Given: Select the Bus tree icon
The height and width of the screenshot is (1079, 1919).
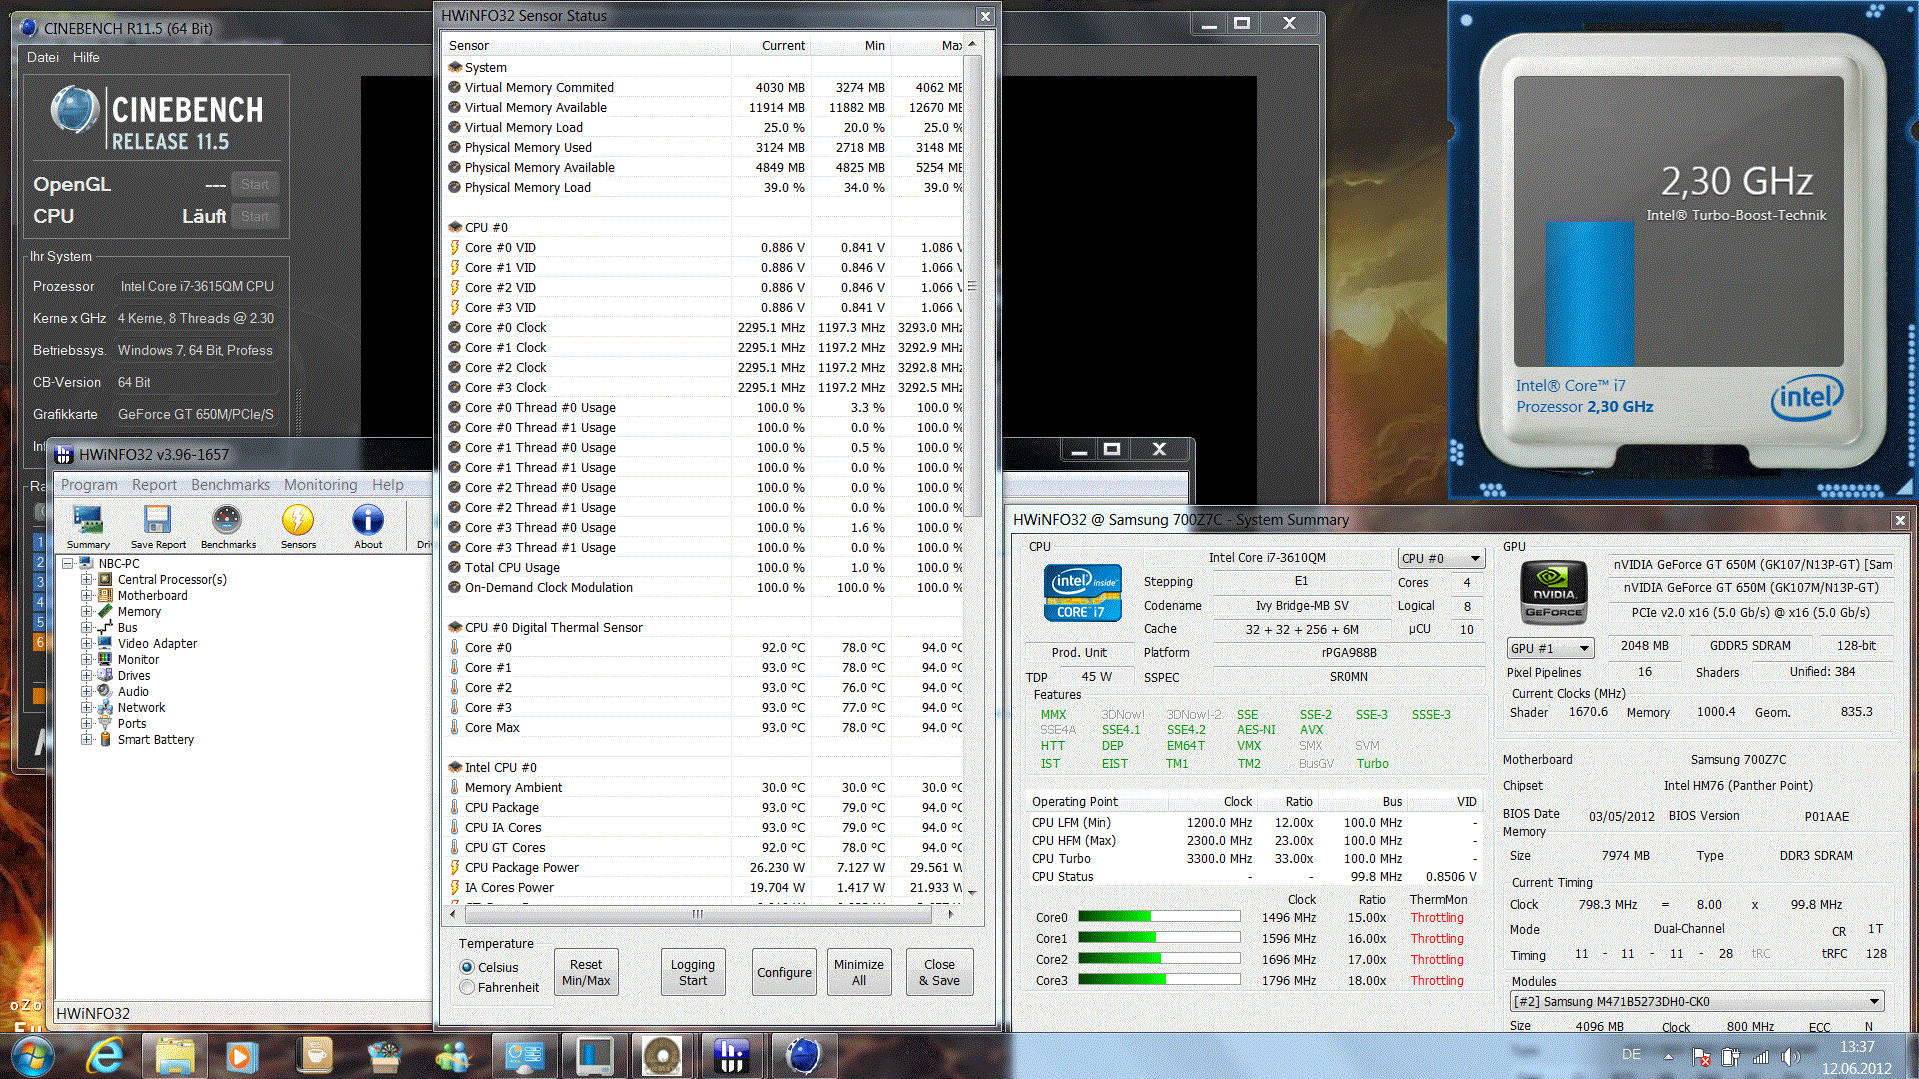Looking at the screenshot, I should coord(104,627).
